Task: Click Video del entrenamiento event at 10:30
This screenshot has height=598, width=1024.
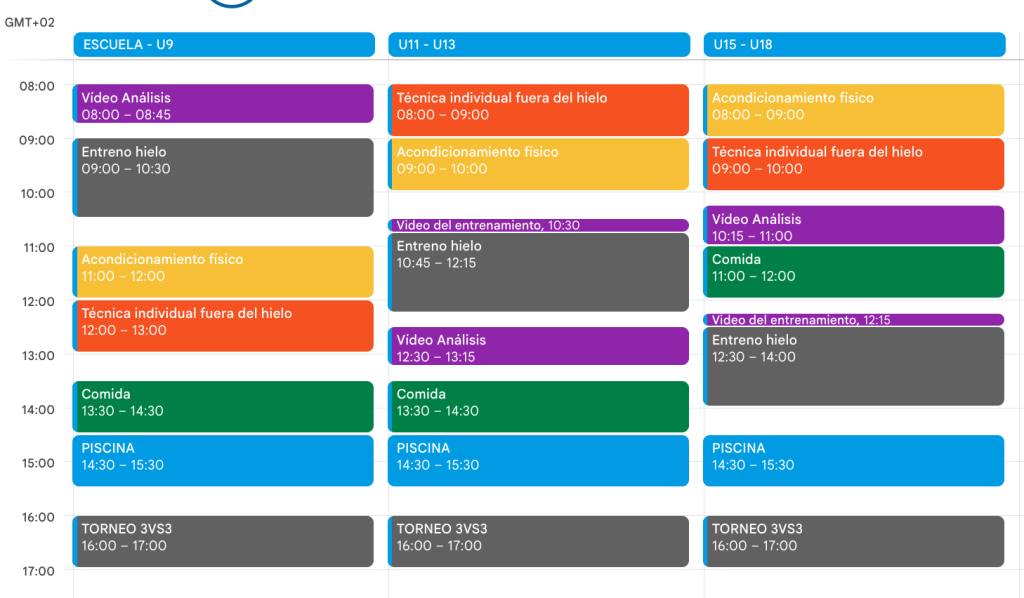Action: [538, 225]
